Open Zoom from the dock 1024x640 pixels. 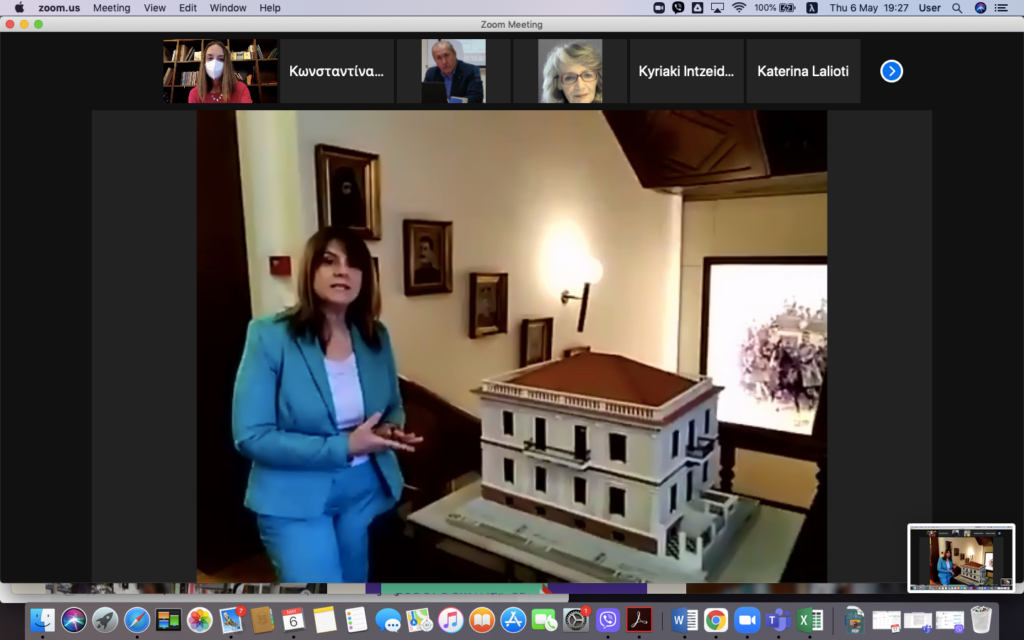click(747, 620)
